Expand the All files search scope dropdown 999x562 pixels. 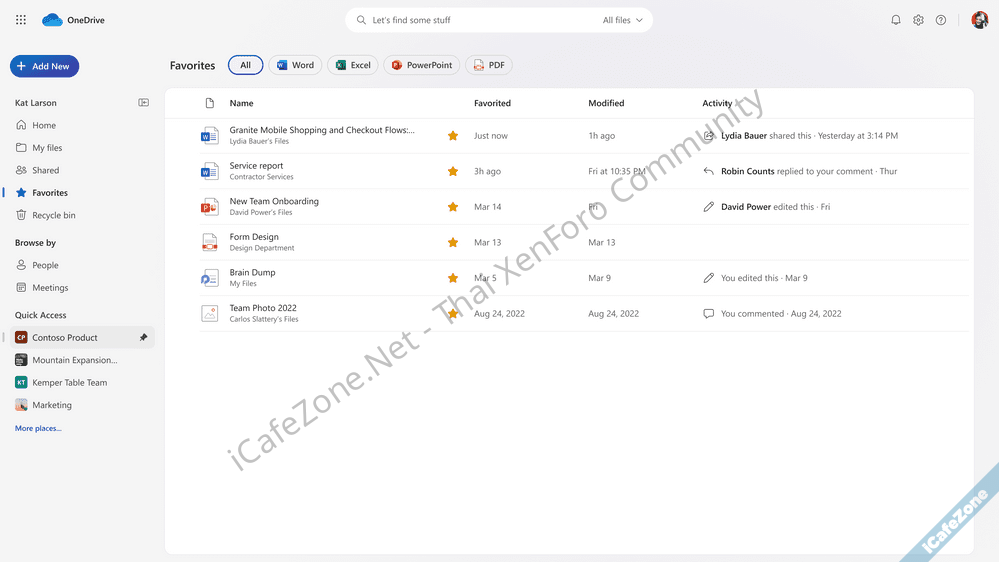click(623, 20)
